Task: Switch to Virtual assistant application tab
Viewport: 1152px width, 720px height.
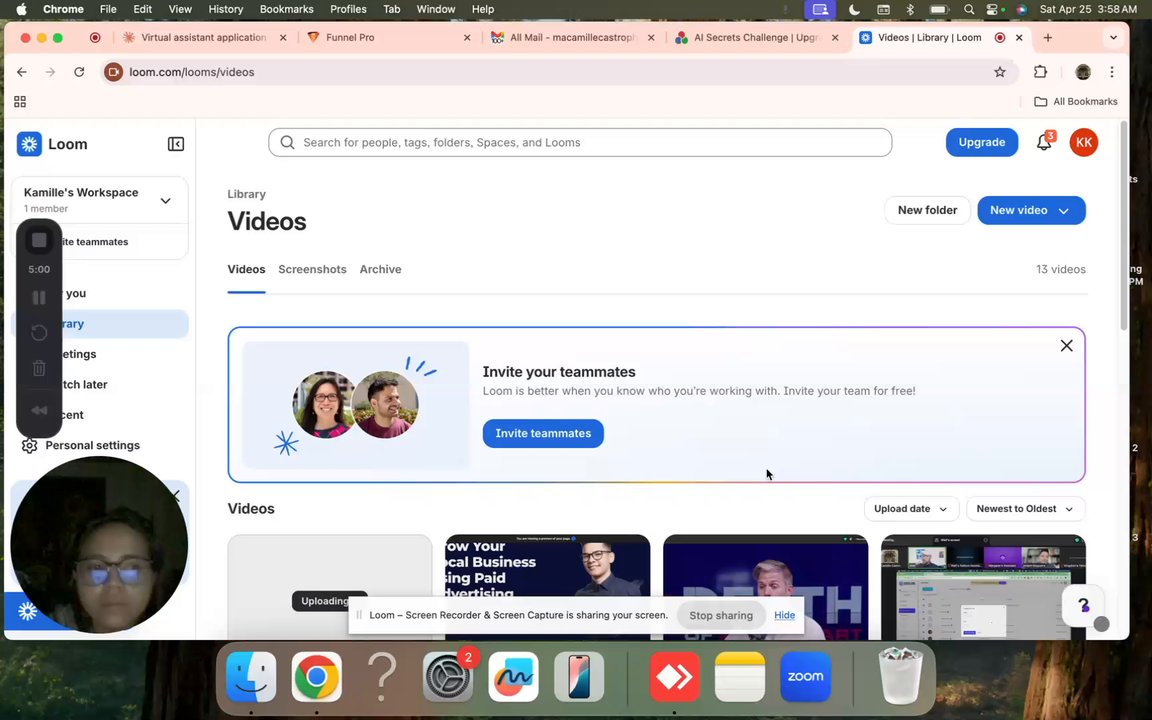Action: coord(205,37)
